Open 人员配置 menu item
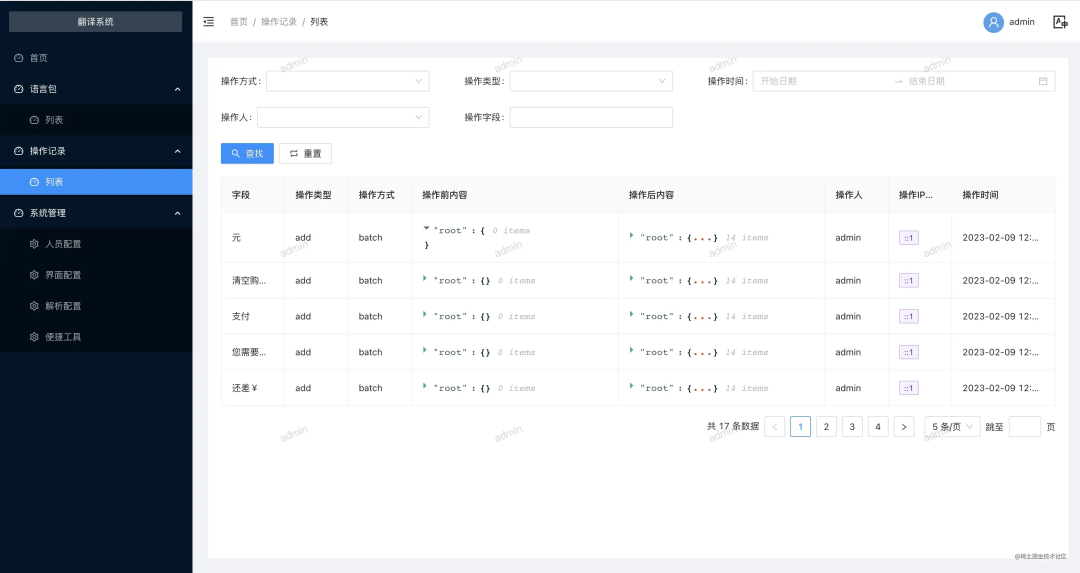This screenshot has height=573, width=1080. (x=96, y=244)
